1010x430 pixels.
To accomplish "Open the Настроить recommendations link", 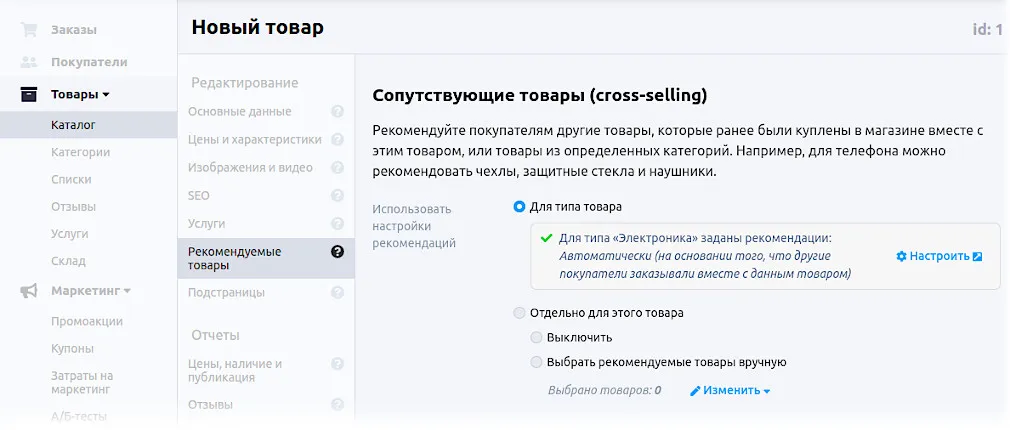I will [939, 256].
